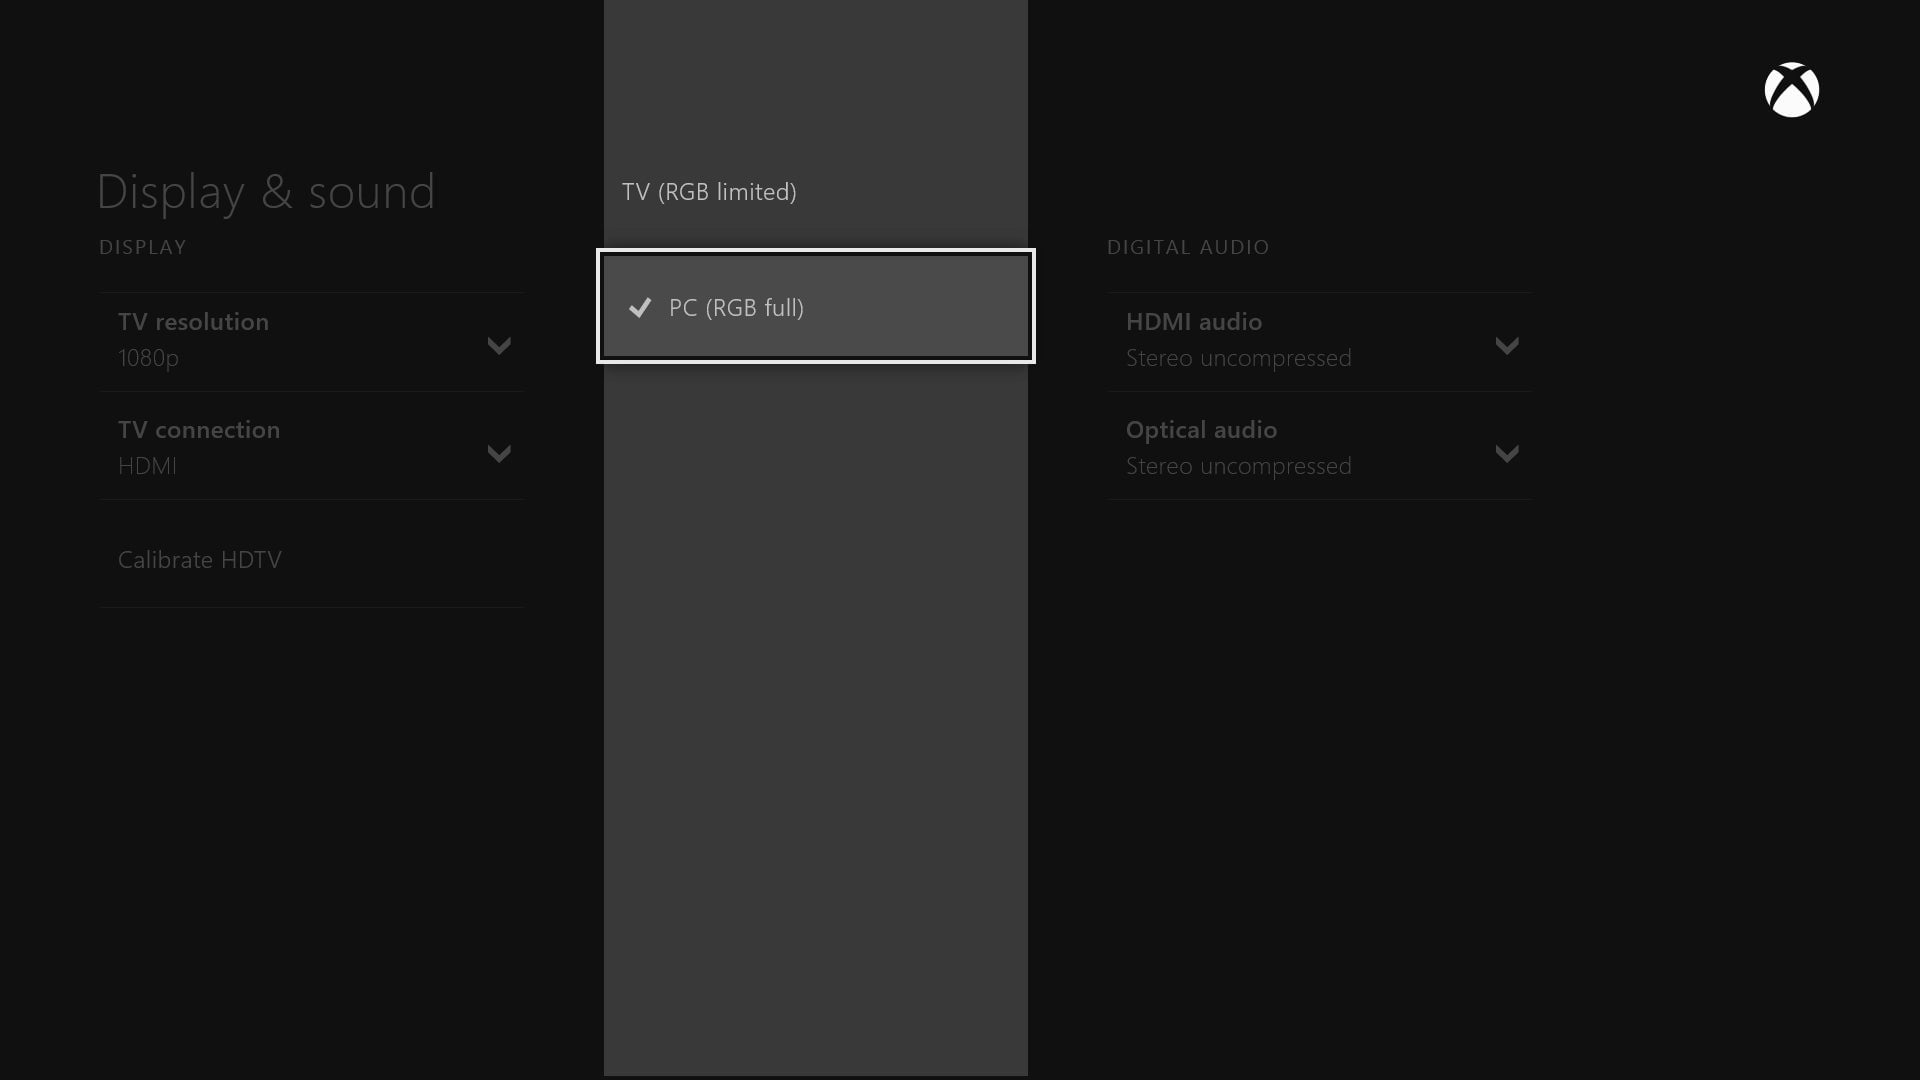The image size is (1920, 1080).
Task: Click the checkmark beside PC (RGB full)
Action: click(640, 308)
